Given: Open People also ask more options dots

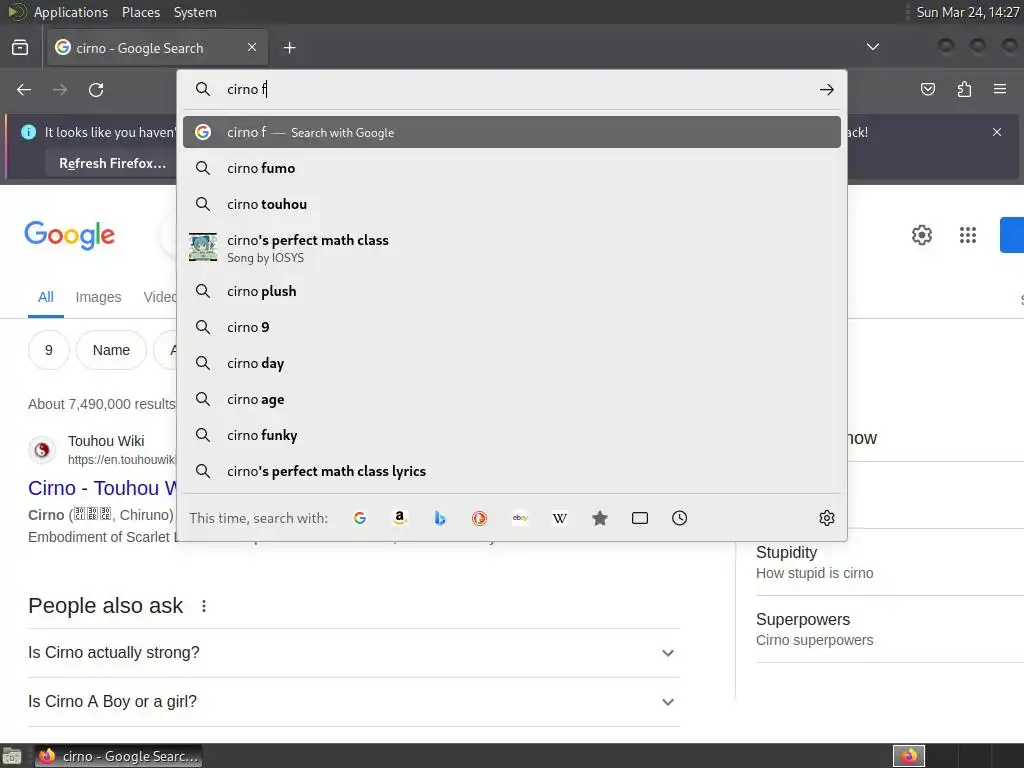Looking at the screenshot, I should point(204,606).
